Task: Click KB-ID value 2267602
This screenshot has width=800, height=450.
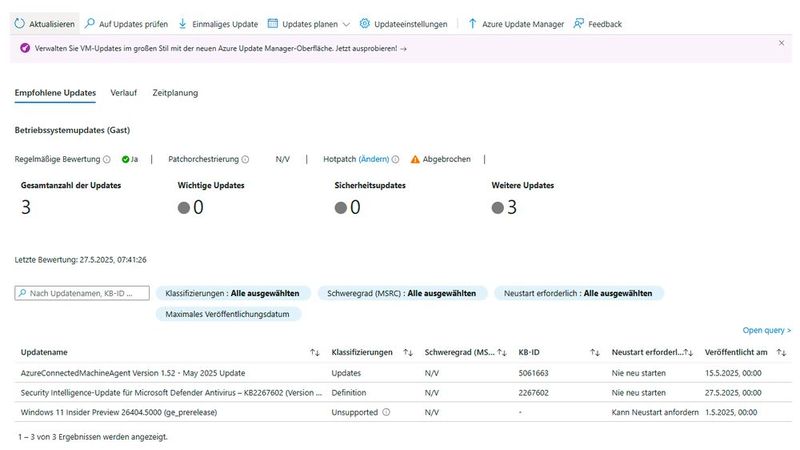Action: coord(533,393)
